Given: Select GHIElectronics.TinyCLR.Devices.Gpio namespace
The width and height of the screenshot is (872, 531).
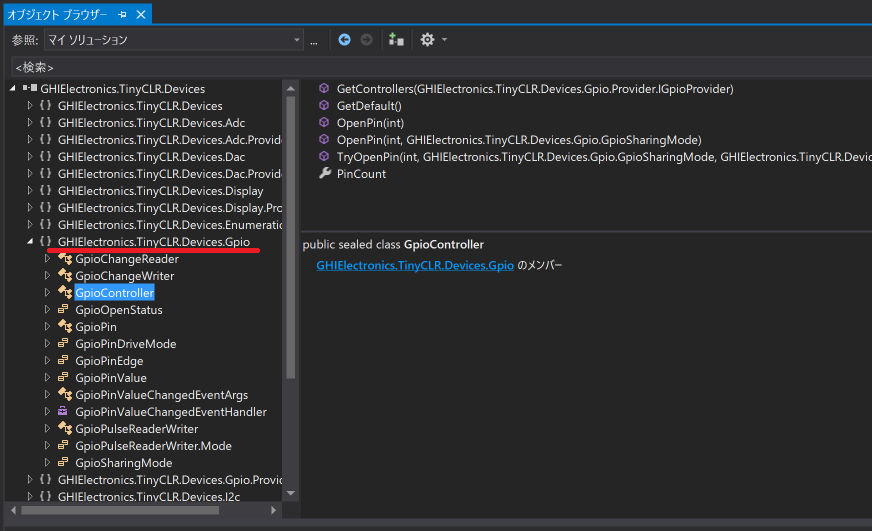Looking at the screenshot, I should pyautogui.click(x=154, y=242).
